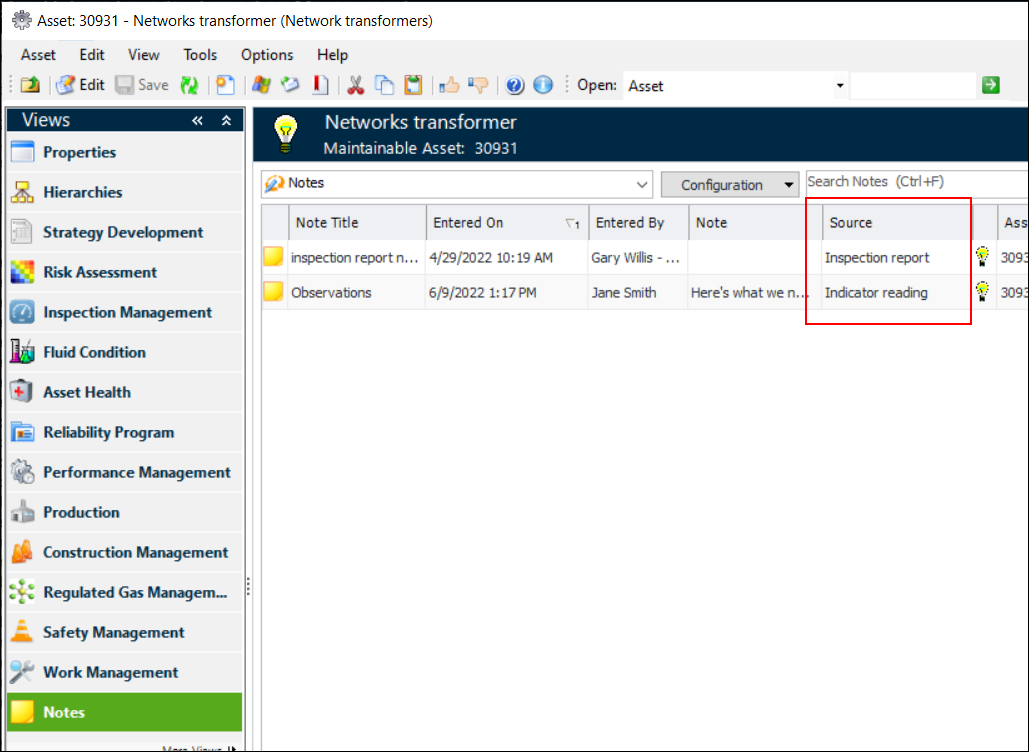Click the blue information icon
This screenshot has width=1029, height=752.
click(x=543, y=85)
